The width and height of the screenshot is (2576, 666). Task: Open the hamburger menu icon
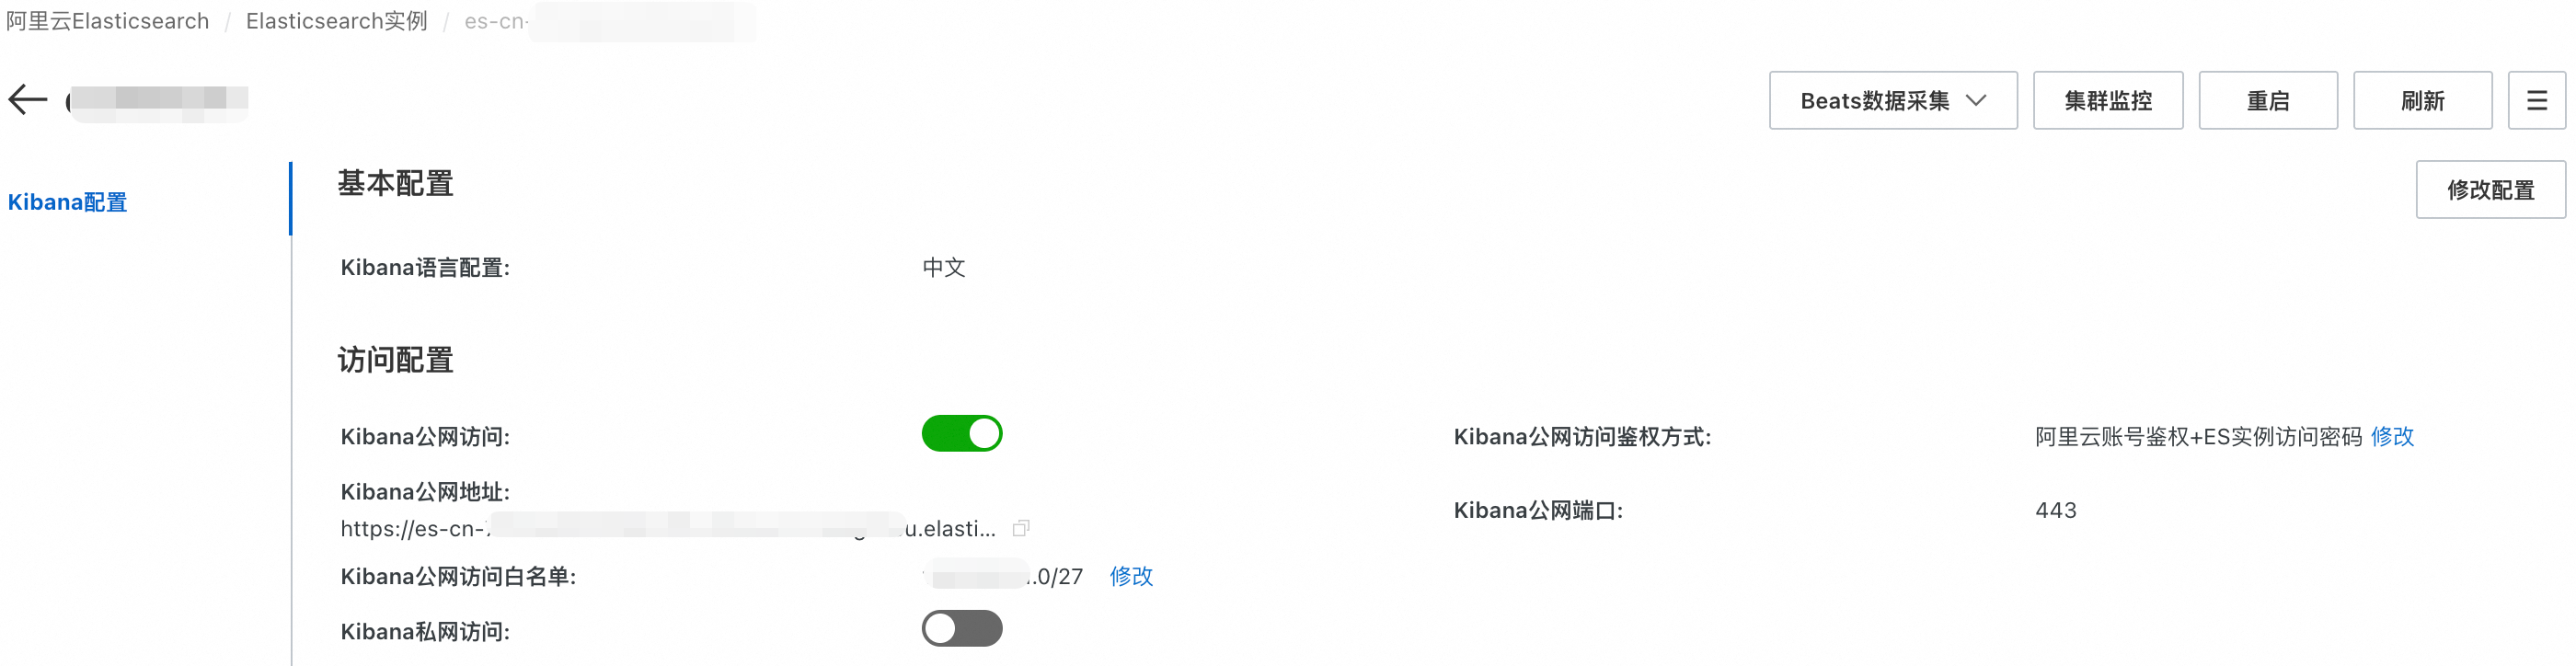click(x=2536, y=100)
